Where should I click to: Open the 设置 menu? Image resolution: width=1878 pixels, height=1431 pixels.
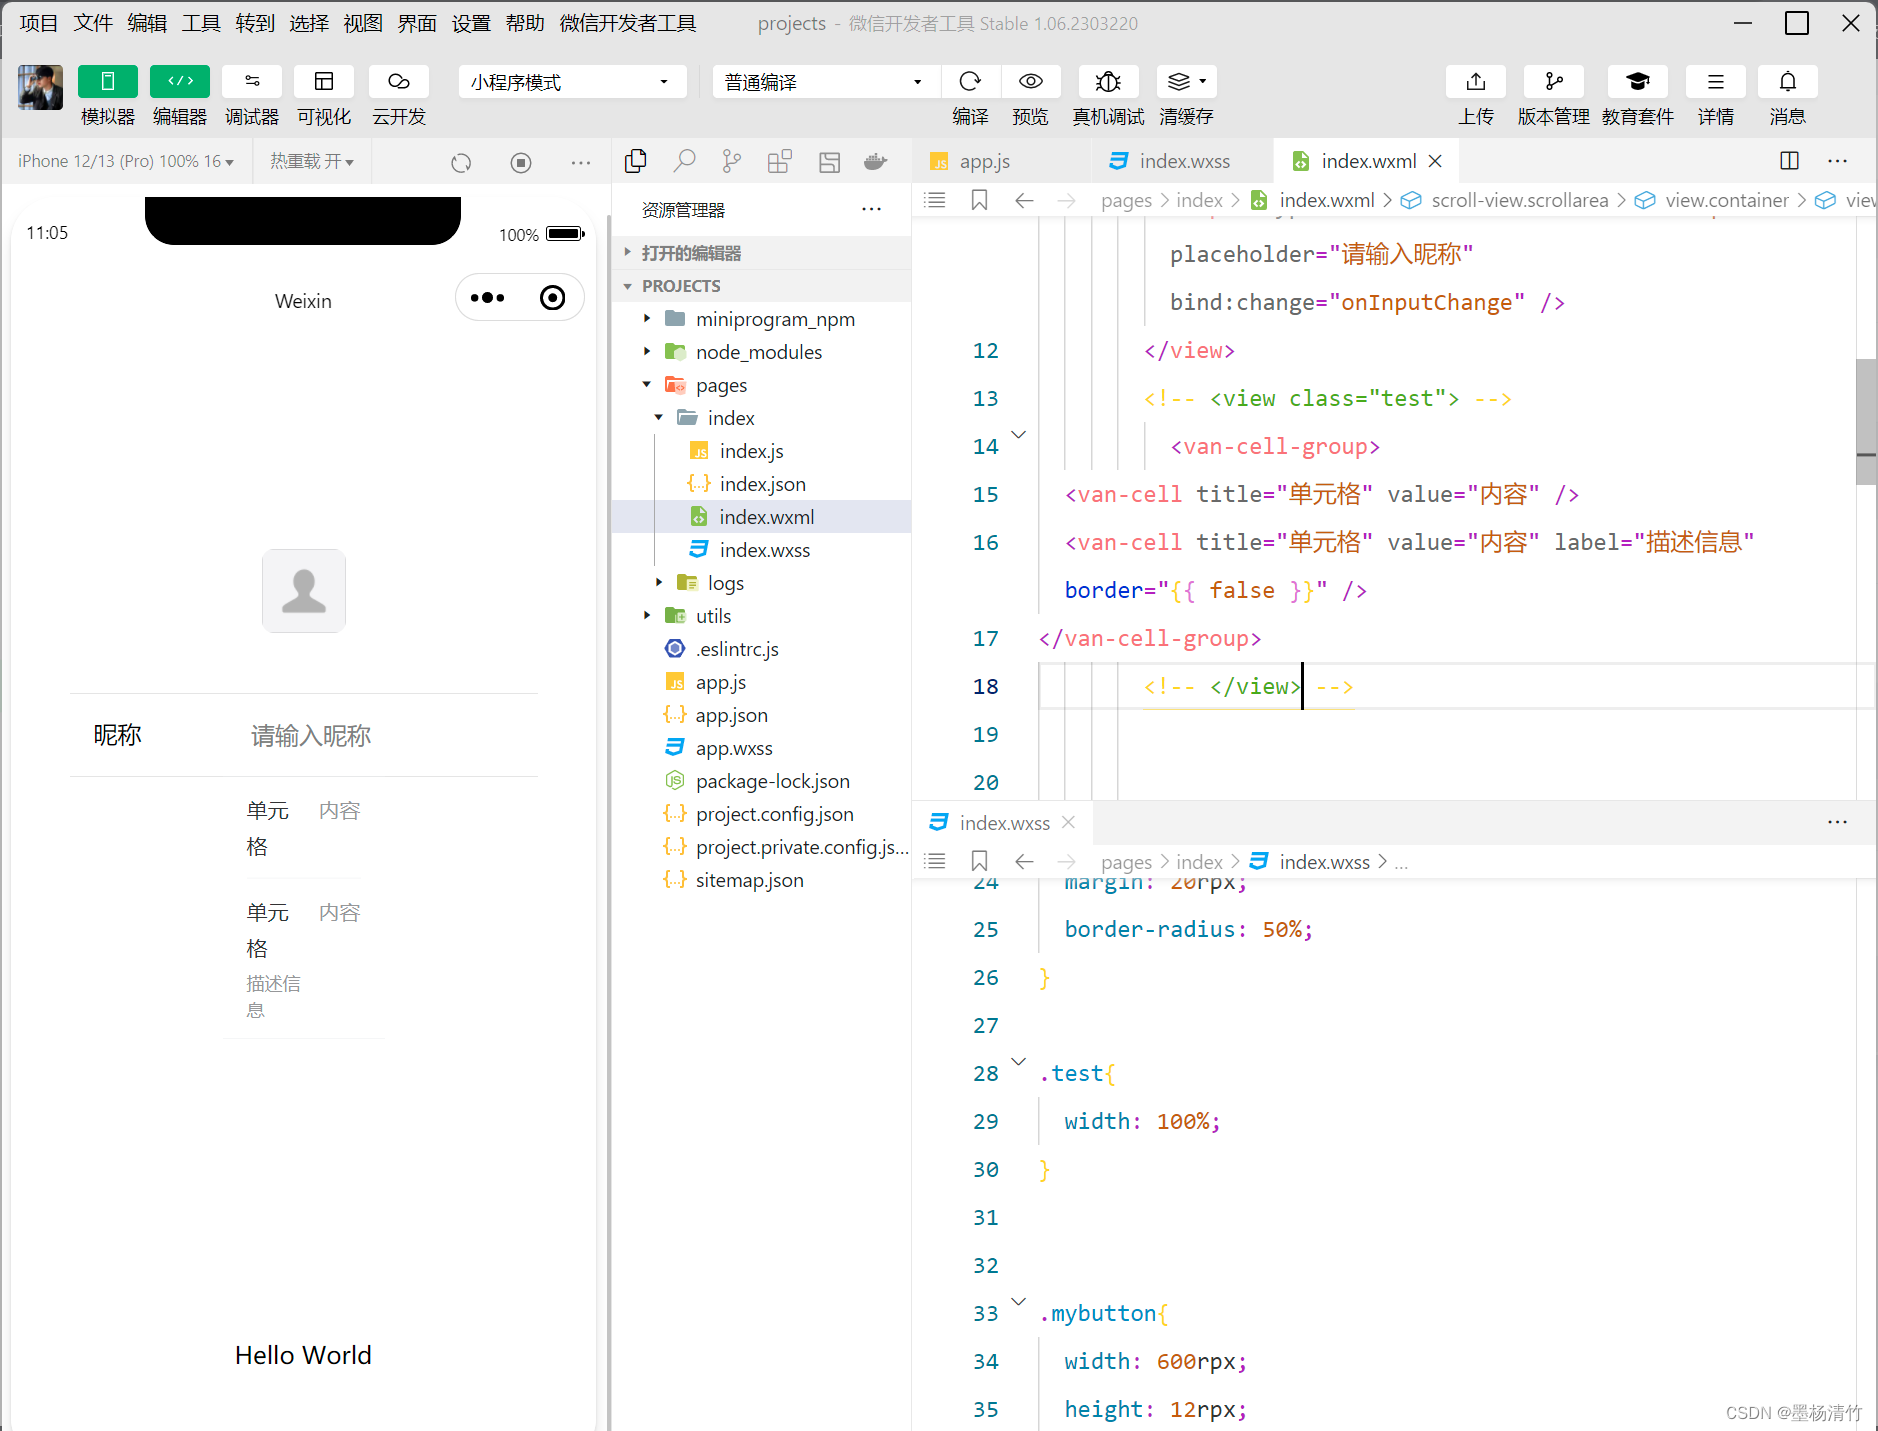(x=471, y=23)
